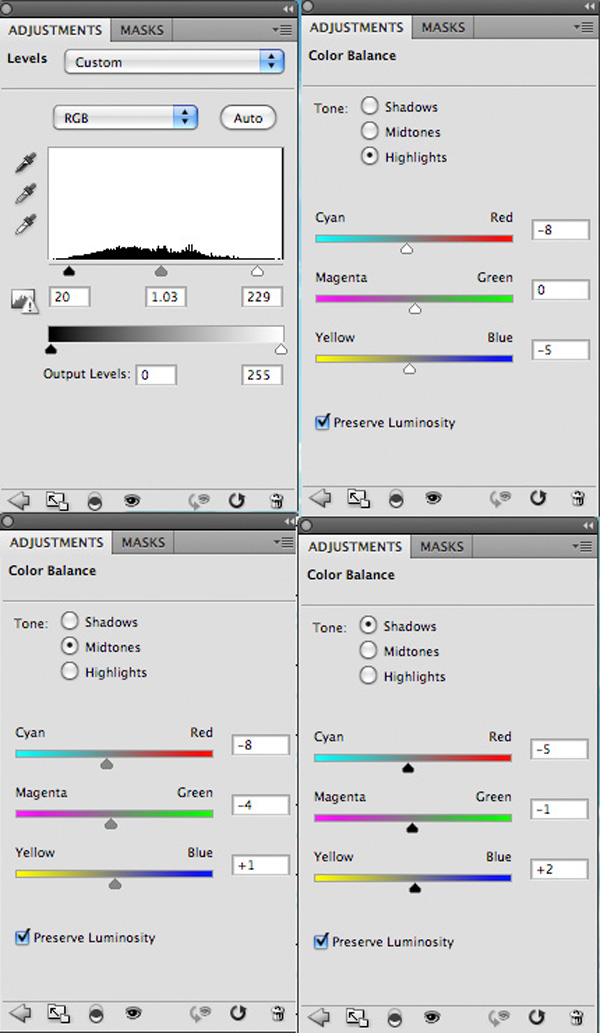Click the Cyan-Red slider handle in Highlights panel
The image size is (600, 1033).
coord(406,248)
